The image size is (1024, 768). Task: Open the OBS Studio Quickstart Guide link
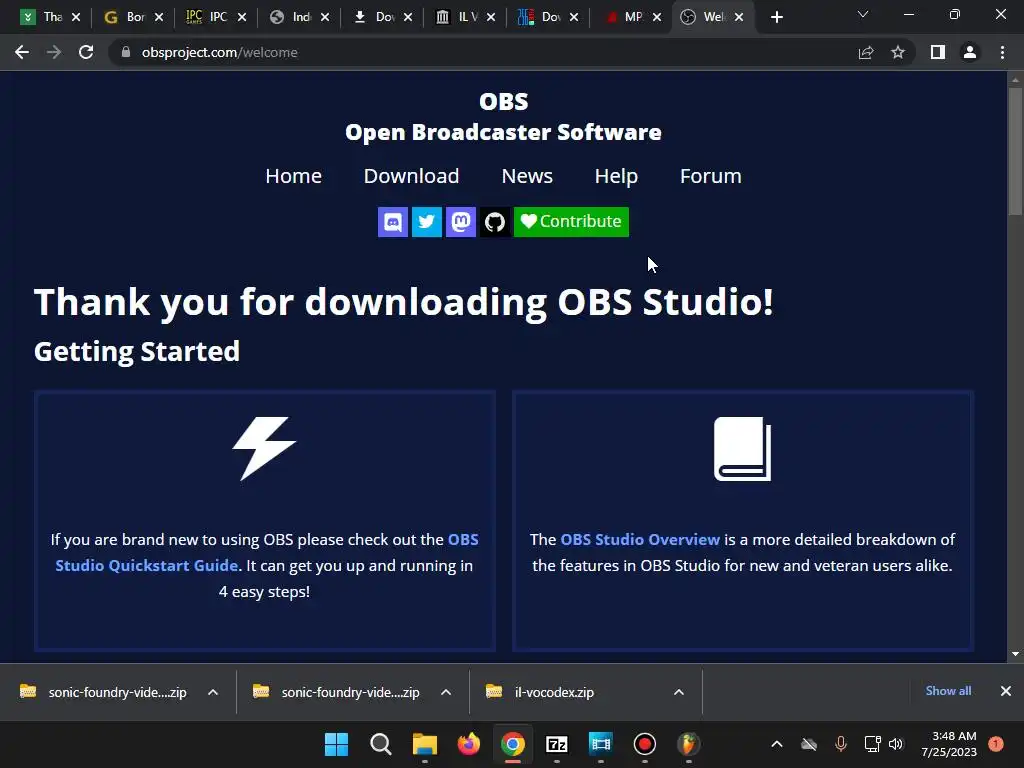147,566
